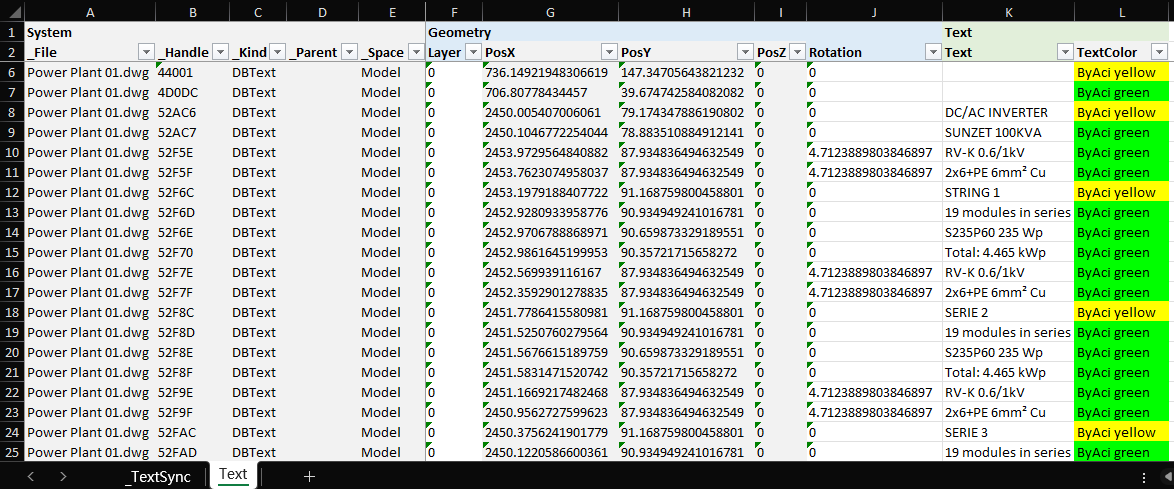Select the Text sheet tab
This screenshot has width=1174, height=489.
click(233, 475)
